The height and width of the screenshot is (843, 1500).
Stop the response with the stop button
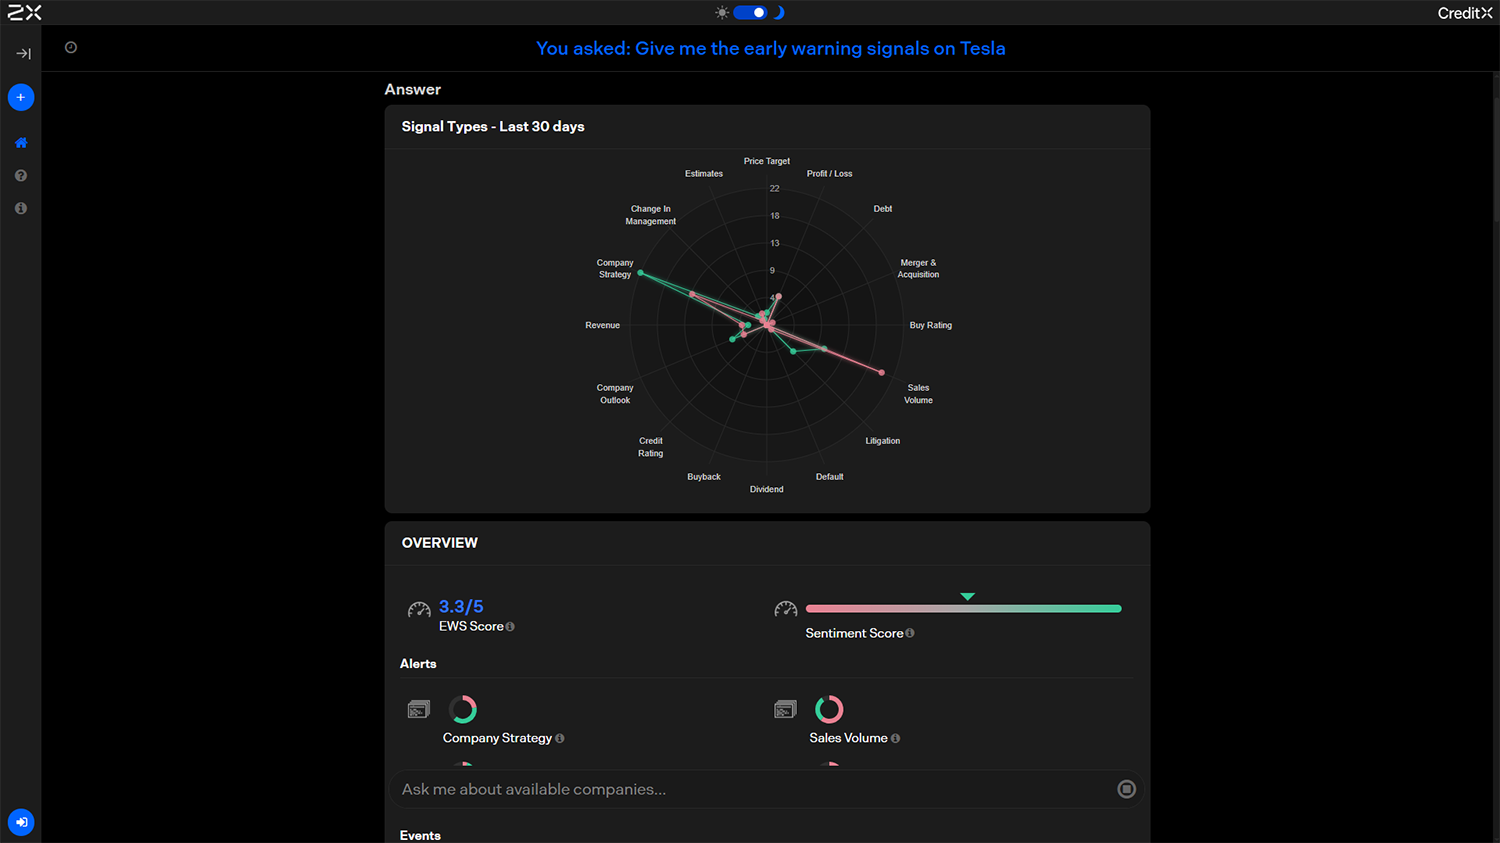click(1126, 789)
